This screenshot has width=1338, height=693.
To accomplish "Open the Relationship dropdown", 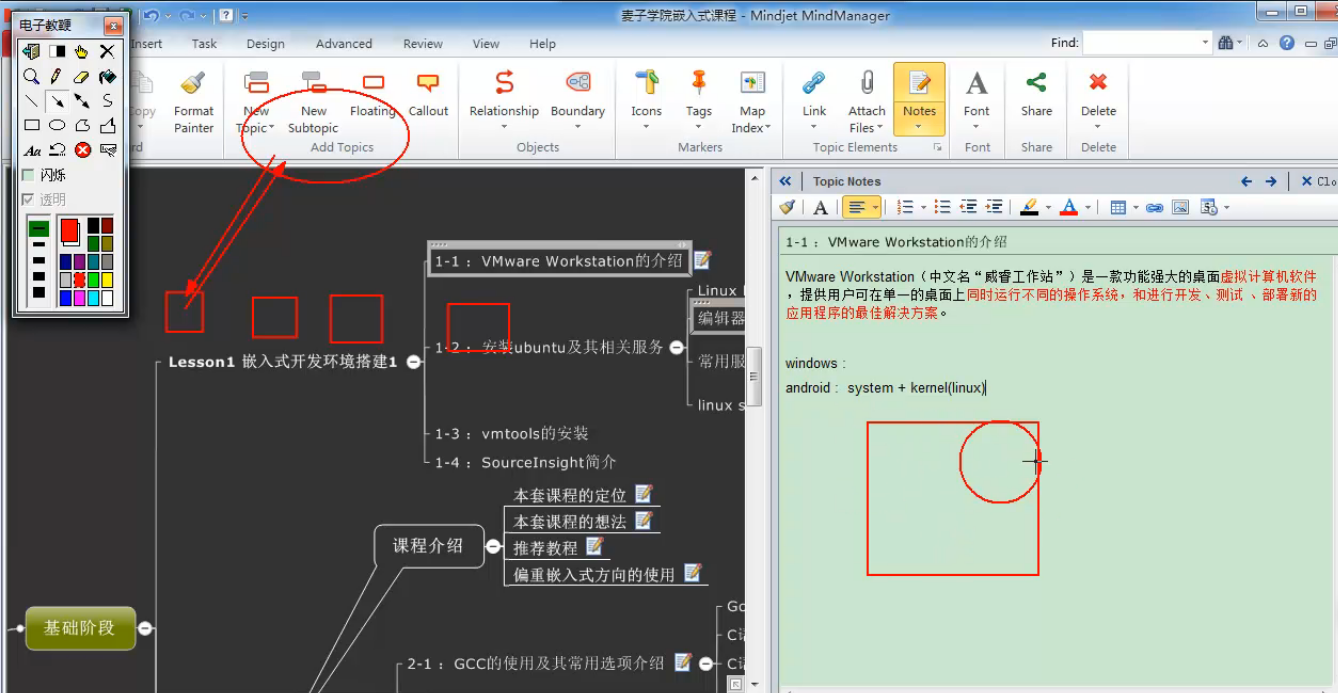I will (504, 127).
